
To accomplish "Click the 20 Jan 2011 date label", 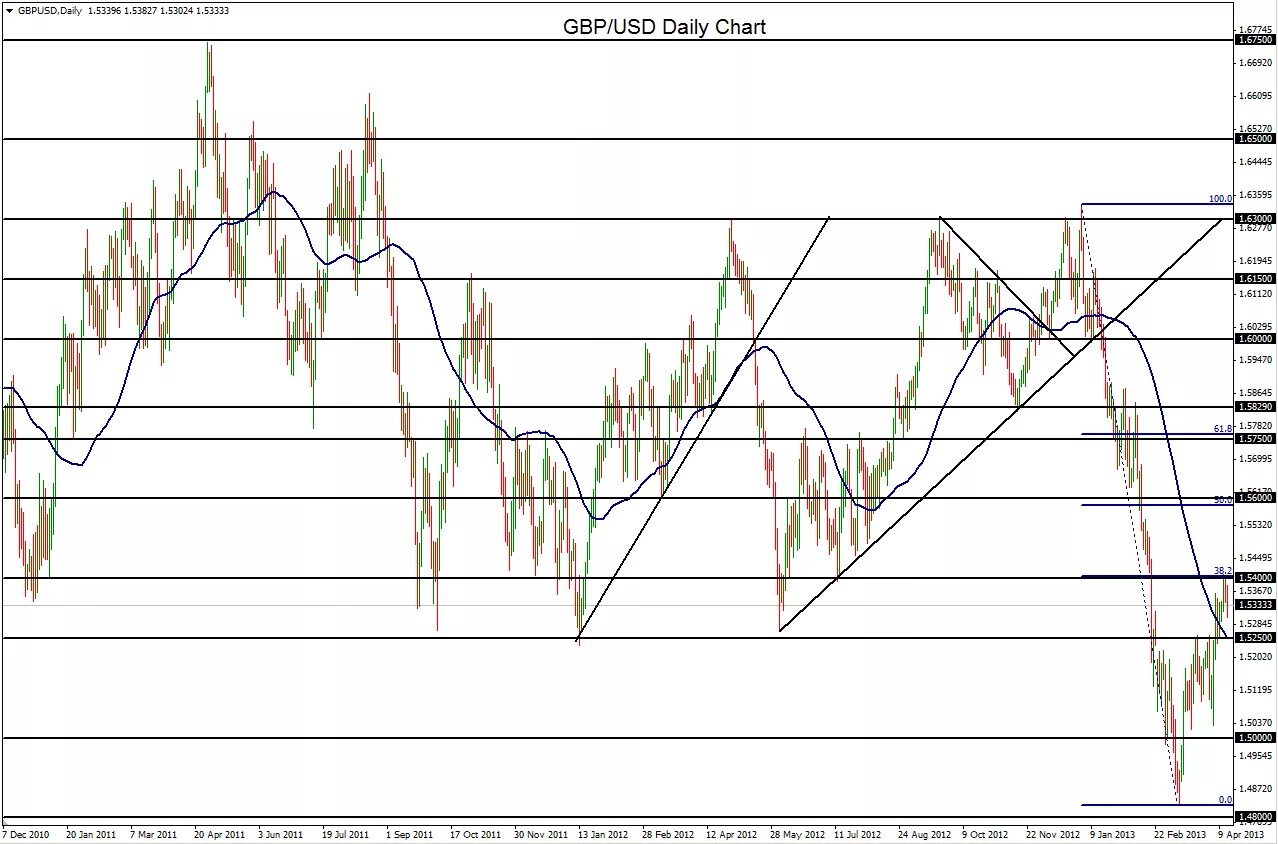I will (91, 833).
